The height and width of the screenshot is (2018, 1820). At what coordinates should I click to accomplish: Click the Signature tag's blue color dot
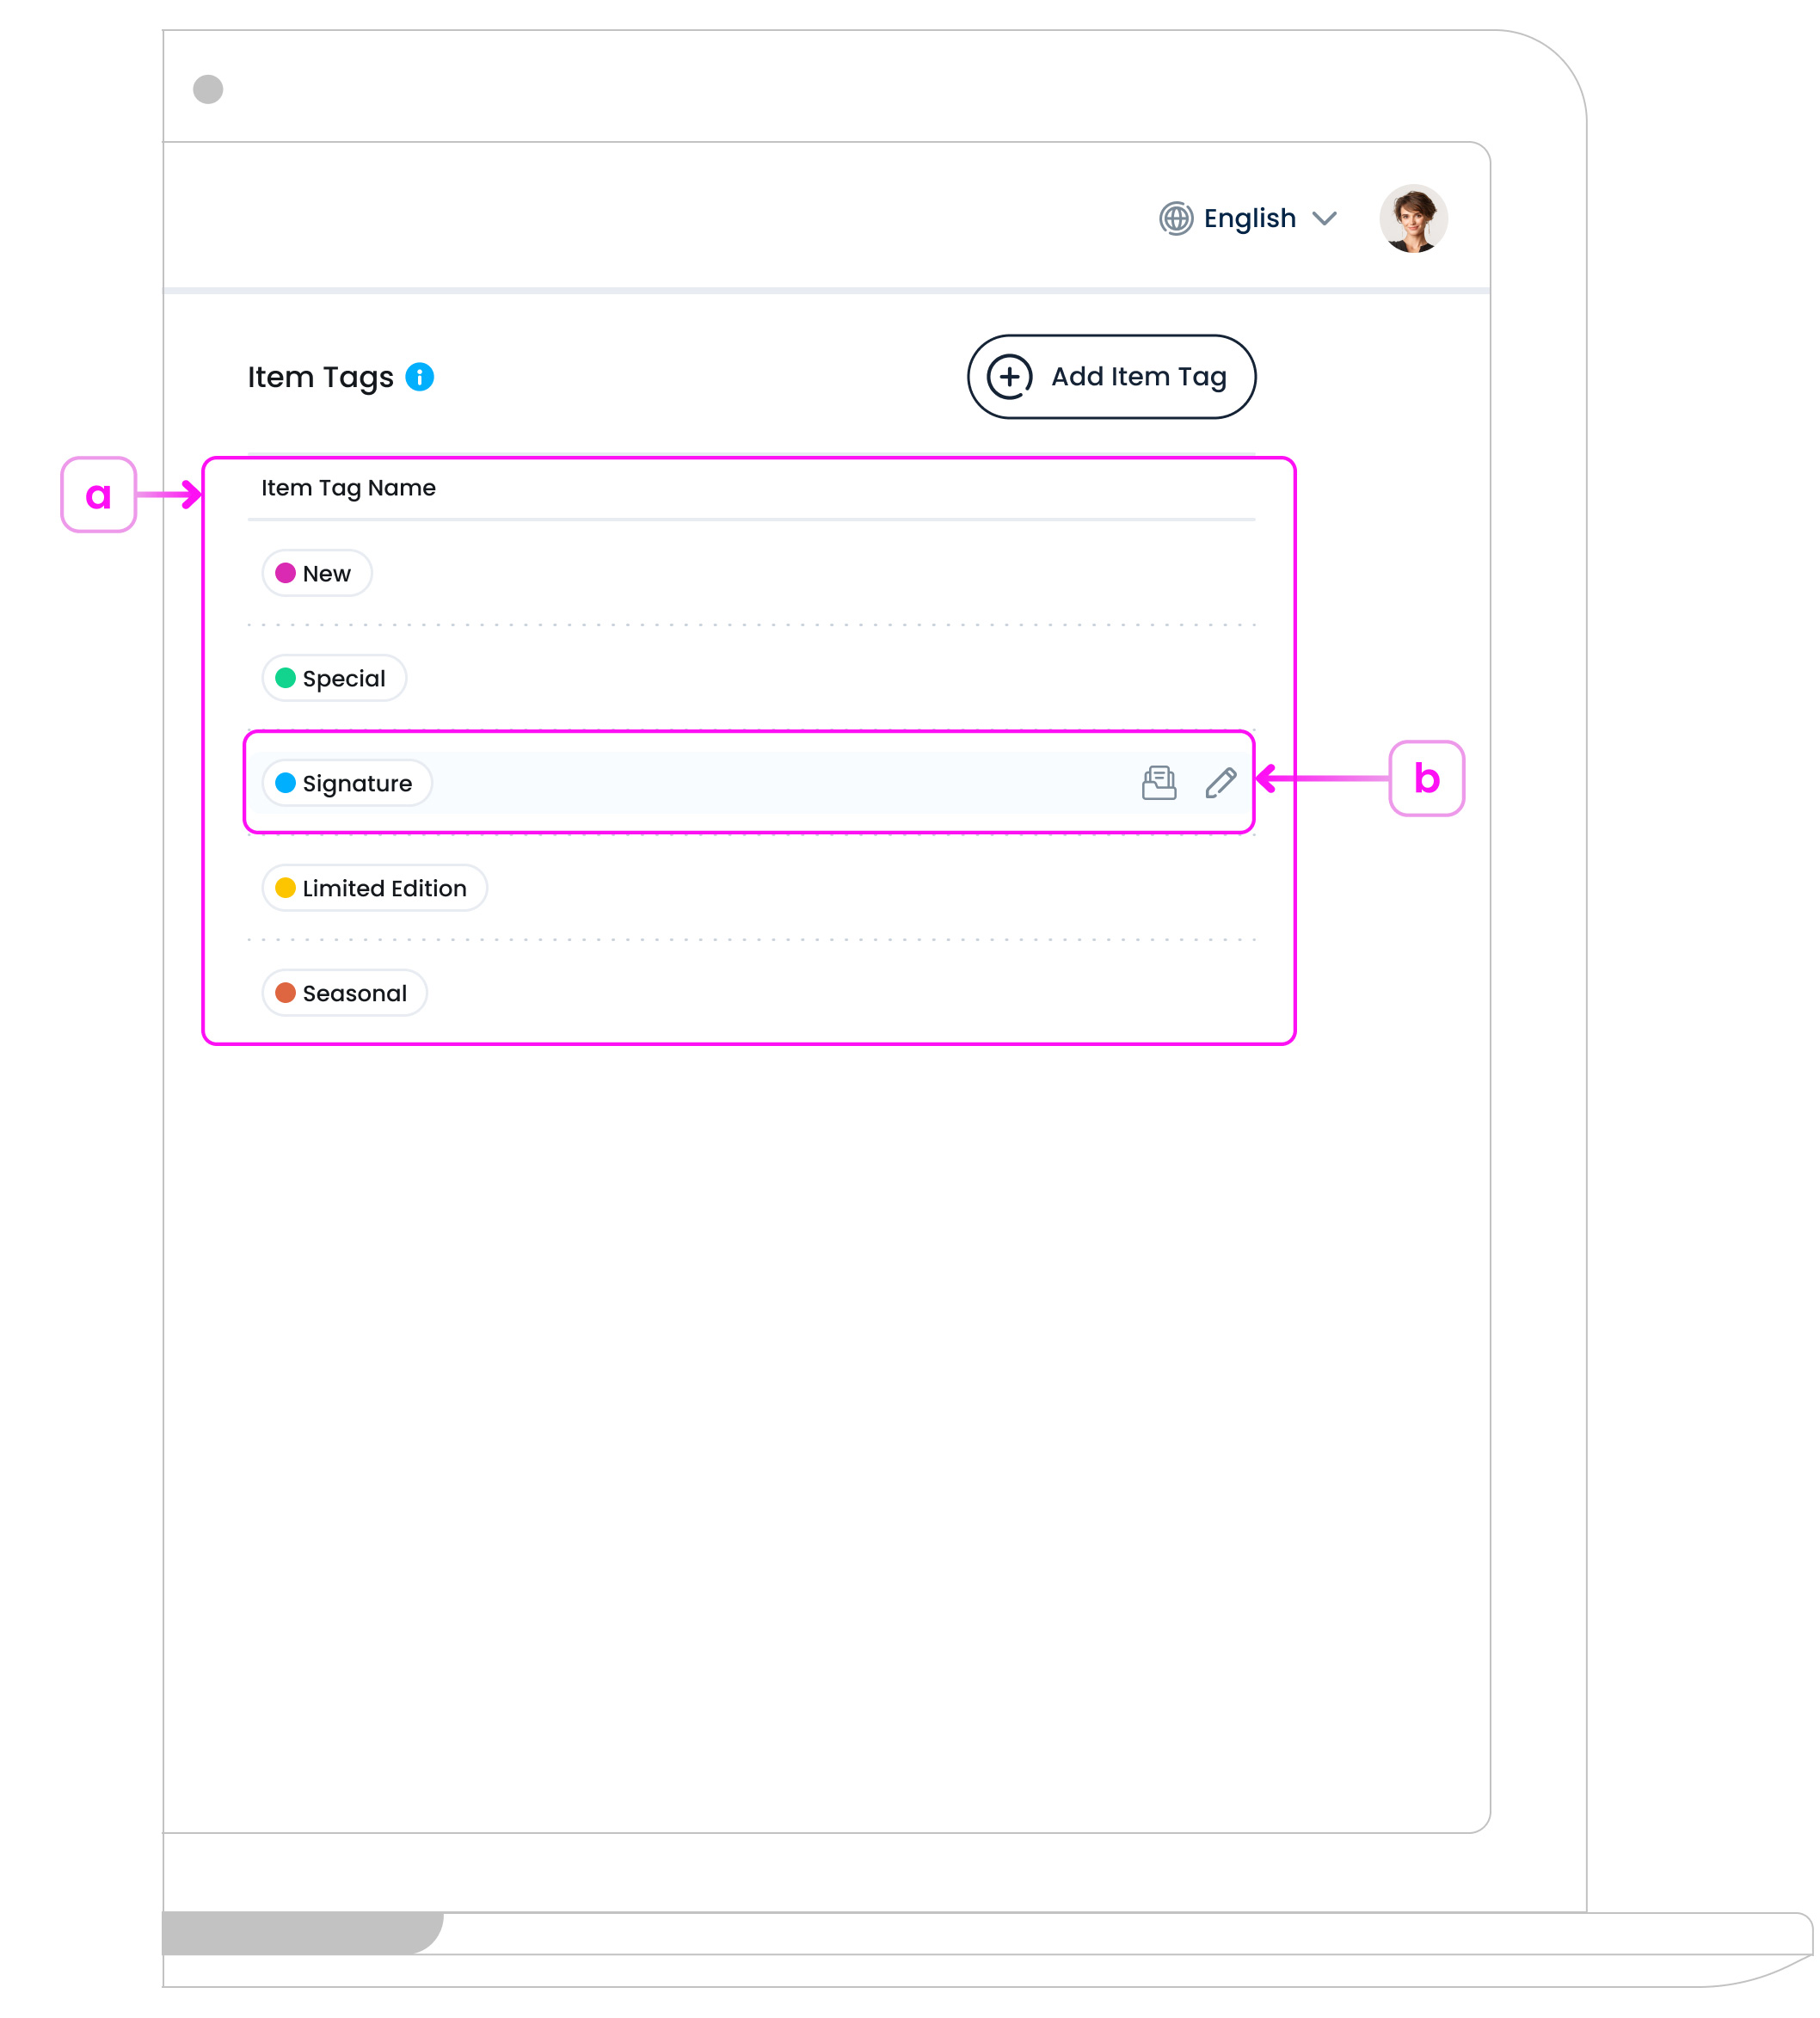pyautogui.click(x=285, y=783)
